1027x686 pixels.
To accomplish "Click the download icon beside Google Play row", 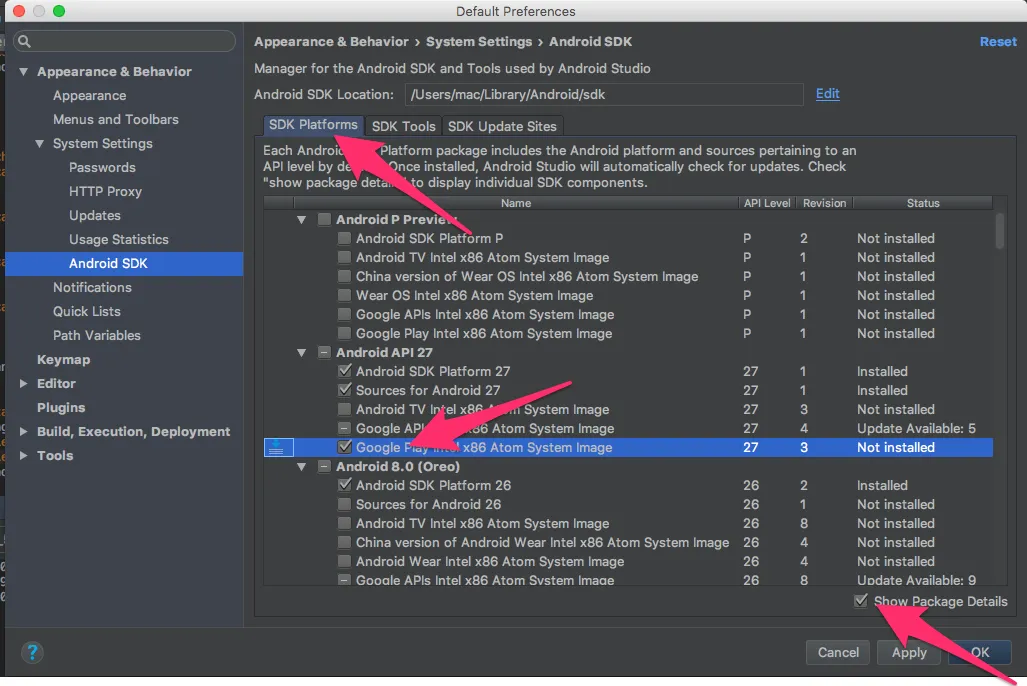I will pyautogui.click(x=277, y=447).
